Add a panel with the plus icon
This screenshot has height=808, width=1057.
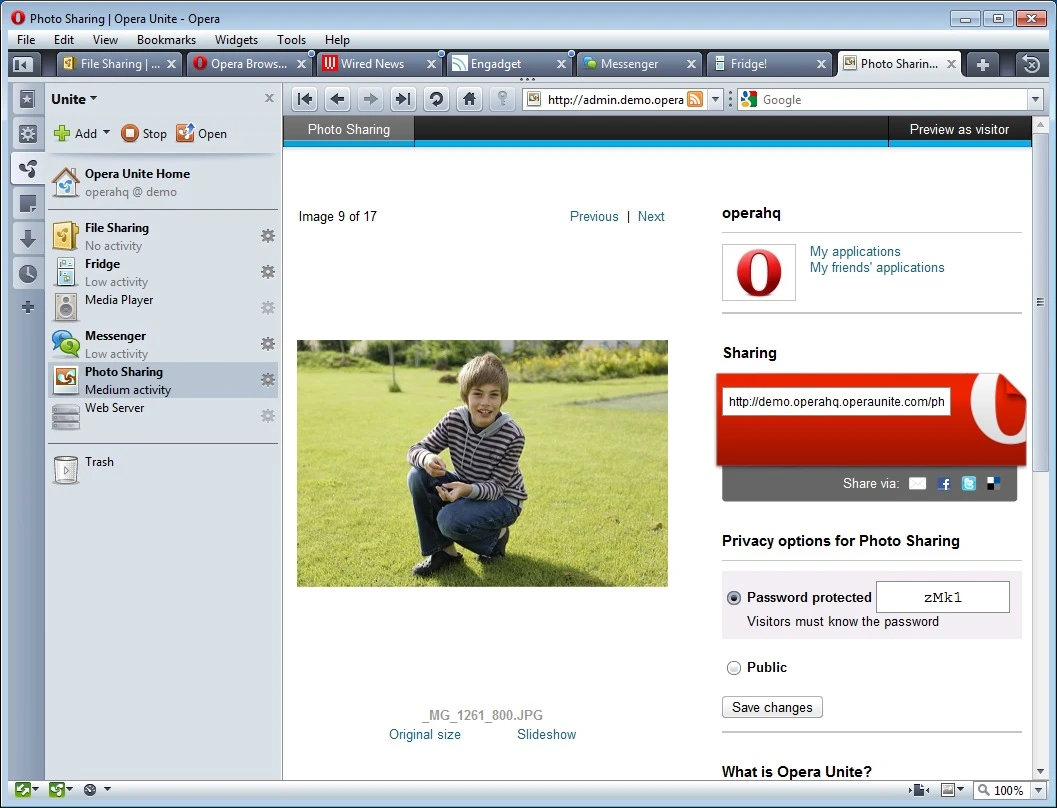(27, 307)
